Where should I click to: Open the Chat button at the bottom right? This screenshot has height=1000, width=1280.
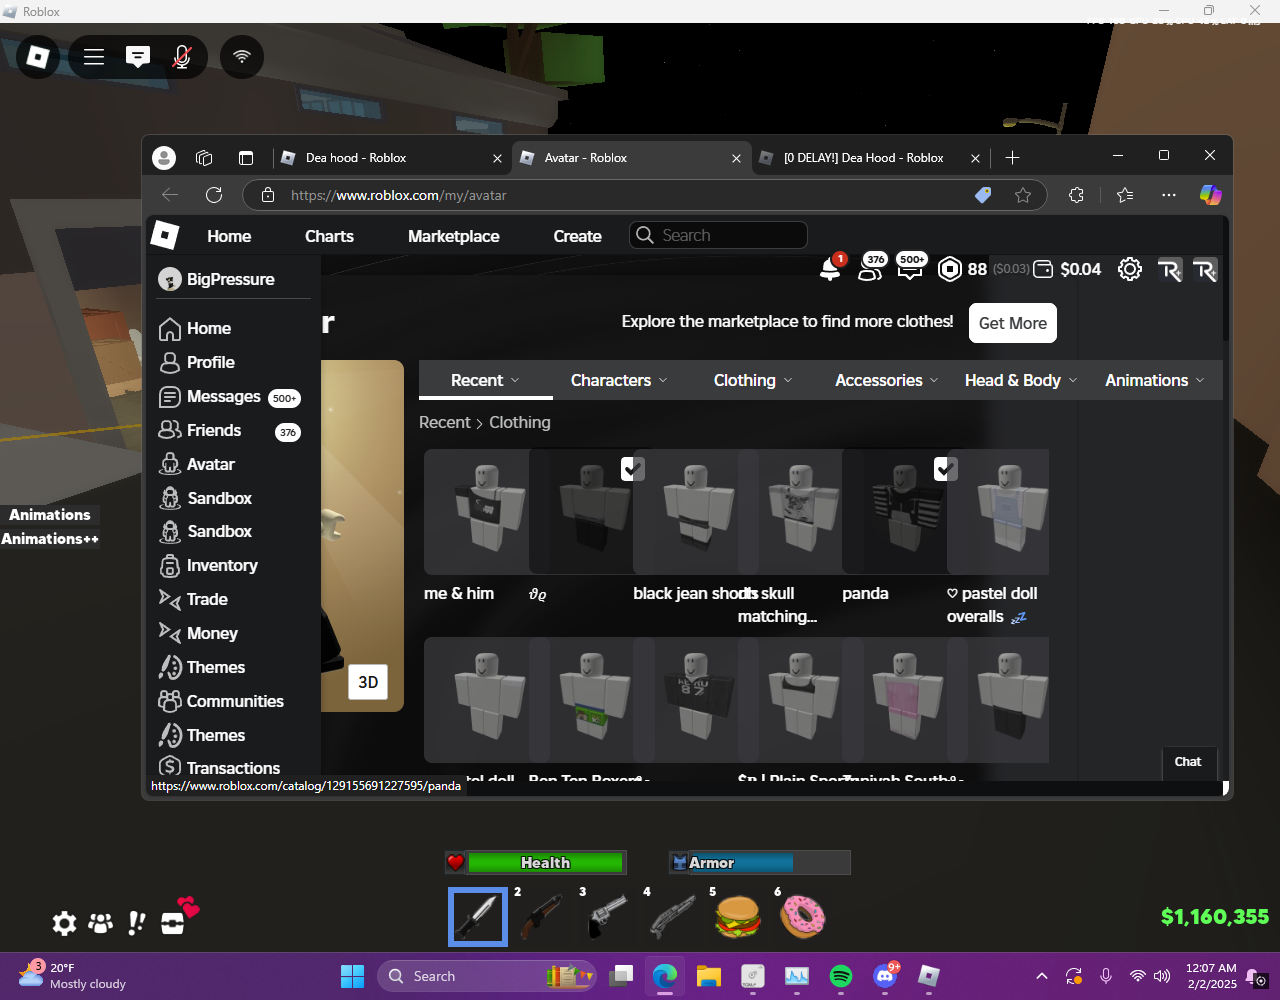point(1188,762)
